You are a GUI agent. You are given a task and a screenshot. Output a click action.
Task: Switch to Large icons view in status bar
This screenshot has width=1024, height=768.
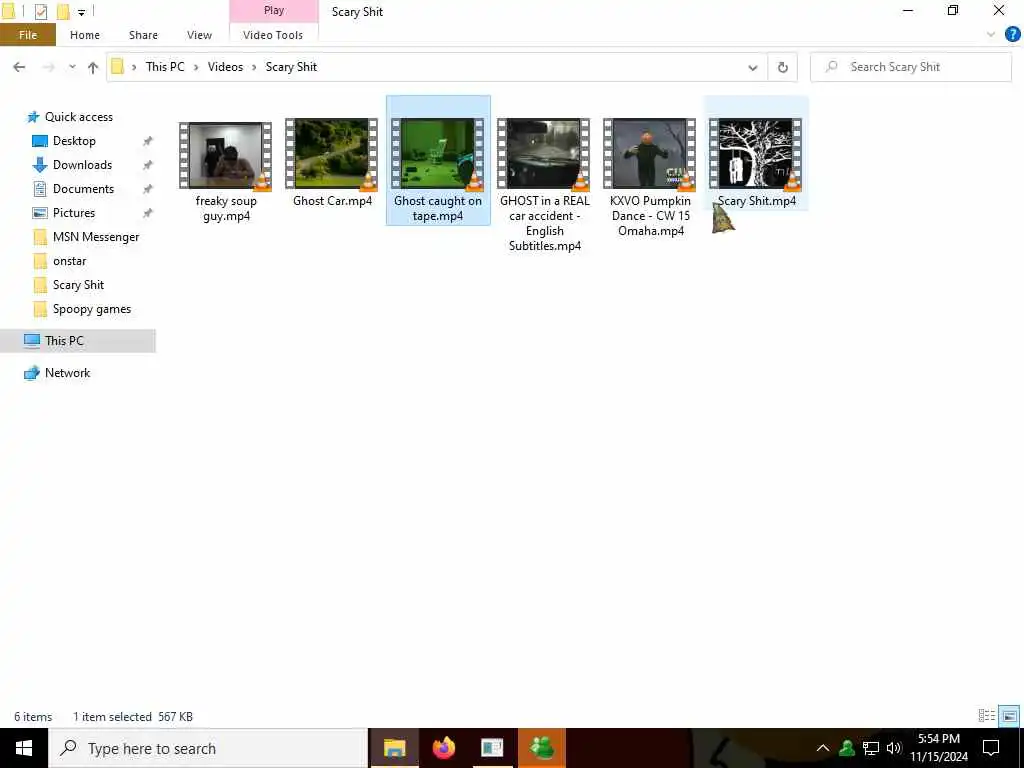click(1009, 716)
